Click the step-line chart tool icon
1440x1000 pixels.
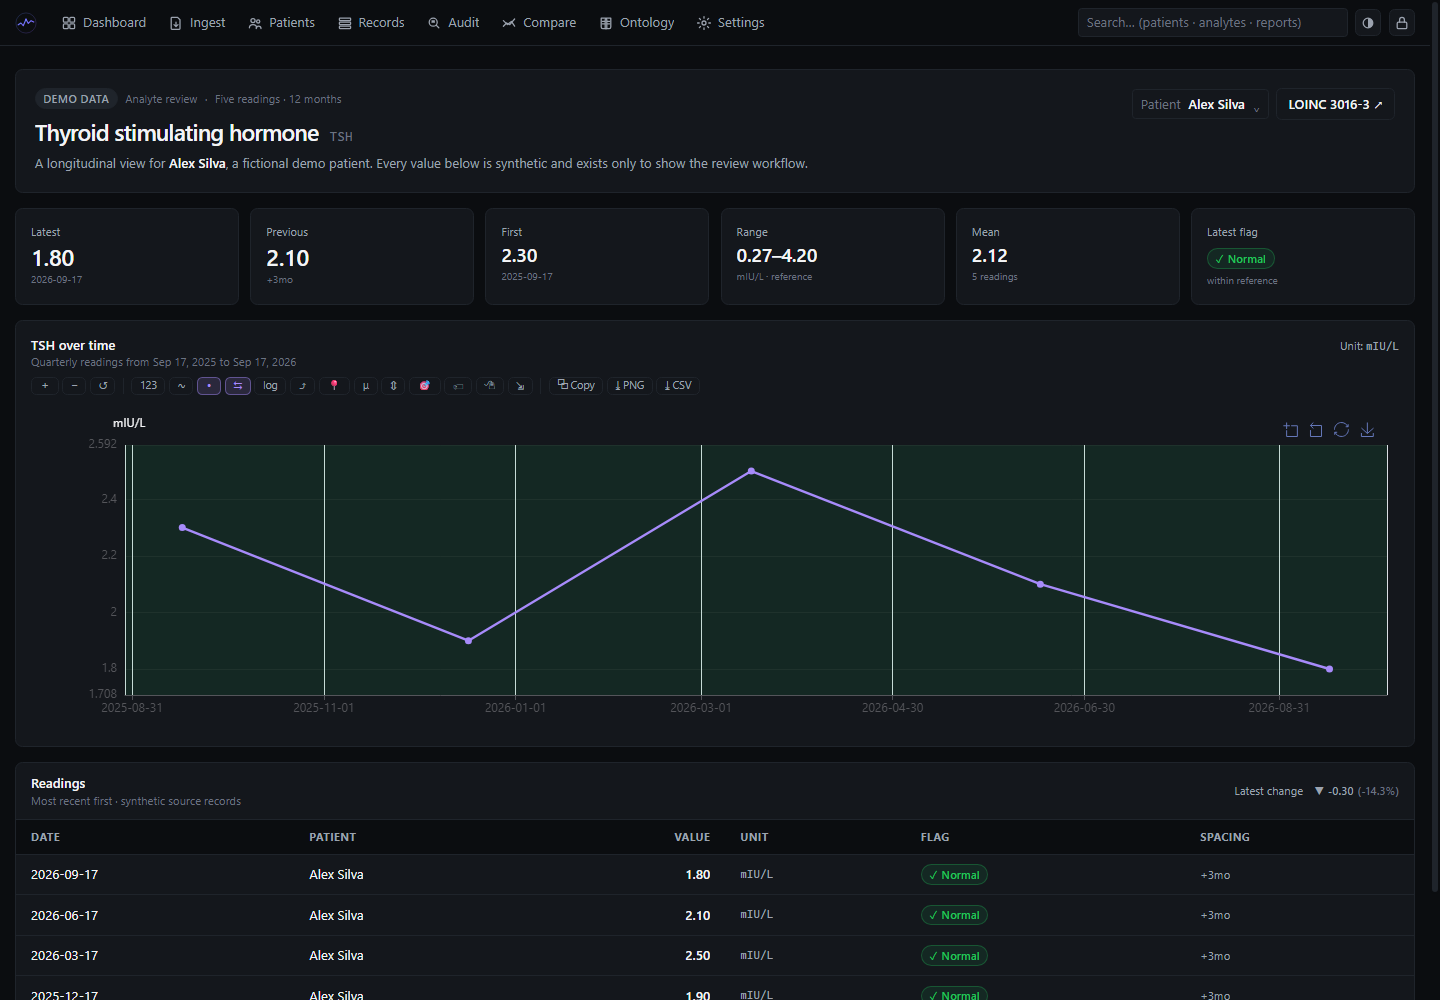pos(303,386)
